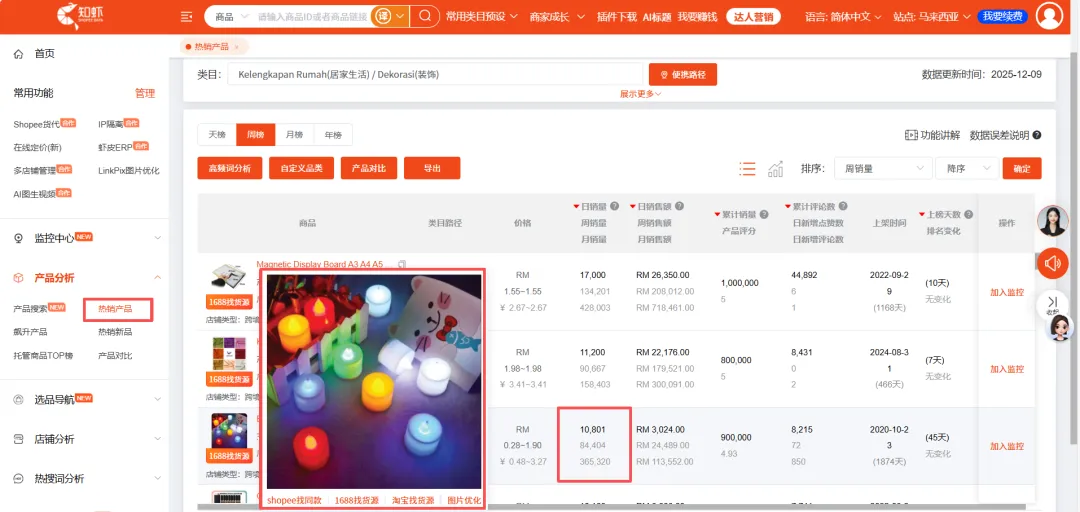Close the 热销产品 page tab

click(236, 47)
